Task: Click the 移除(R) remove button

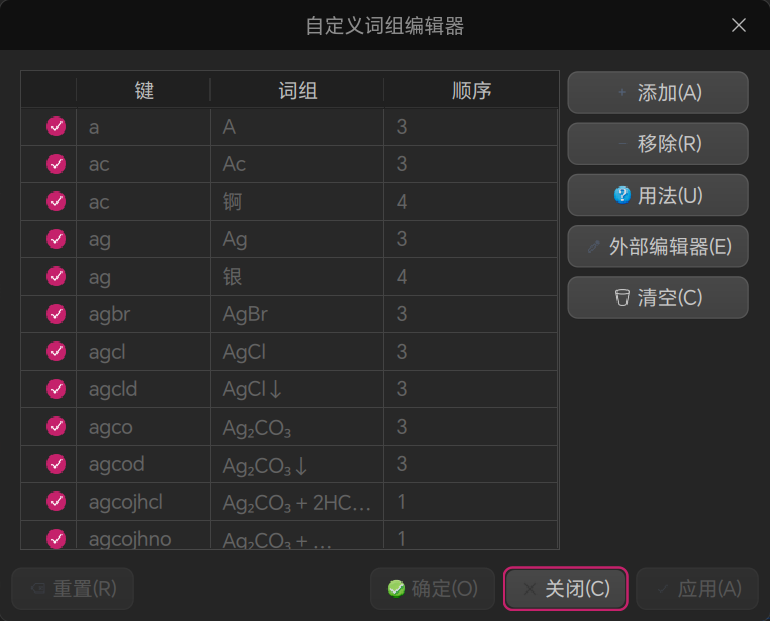Action: [658, 144]
